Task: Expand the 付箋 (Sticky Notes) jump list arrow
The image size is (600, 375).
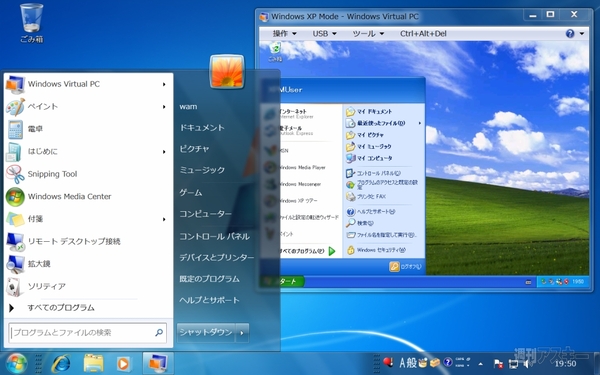Action: (164, 219)
